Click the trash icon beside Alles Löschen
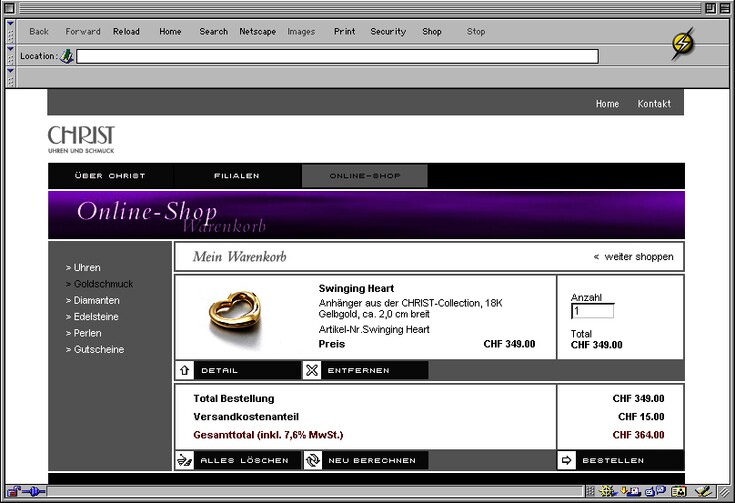The height and width of the screenshot is (503, 735). click(x=184, y=460)
